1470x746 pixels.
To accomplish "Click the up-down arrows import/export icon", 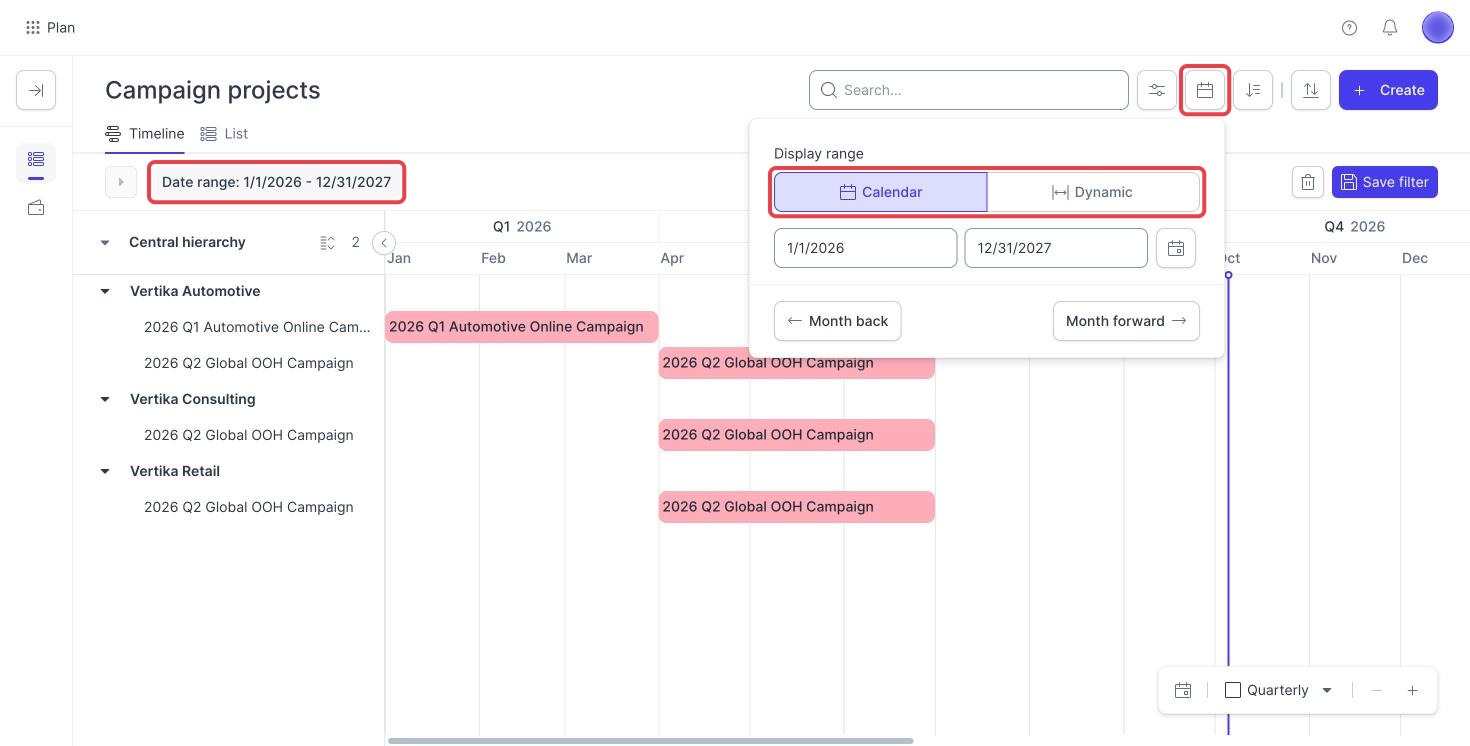I will [1311, 90].
